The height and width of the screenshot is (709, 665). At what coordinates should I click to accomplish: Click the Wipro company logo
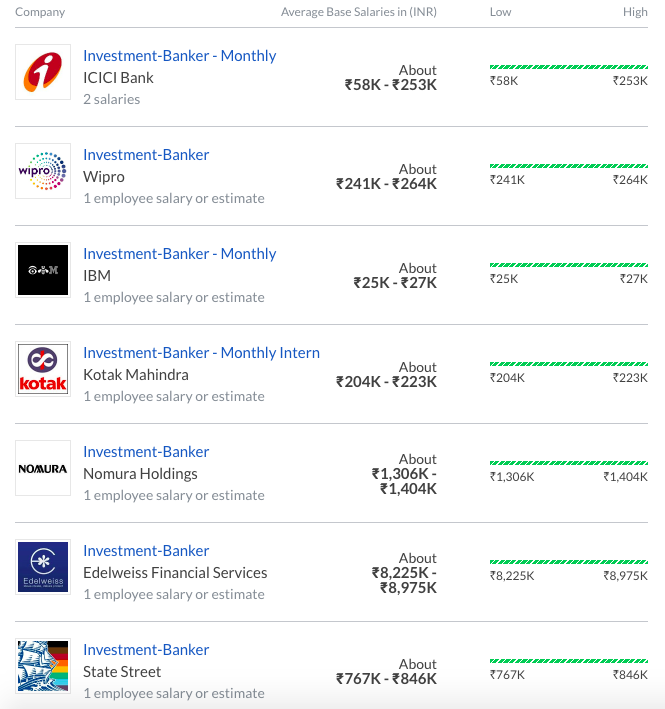(x=43, y=171)
